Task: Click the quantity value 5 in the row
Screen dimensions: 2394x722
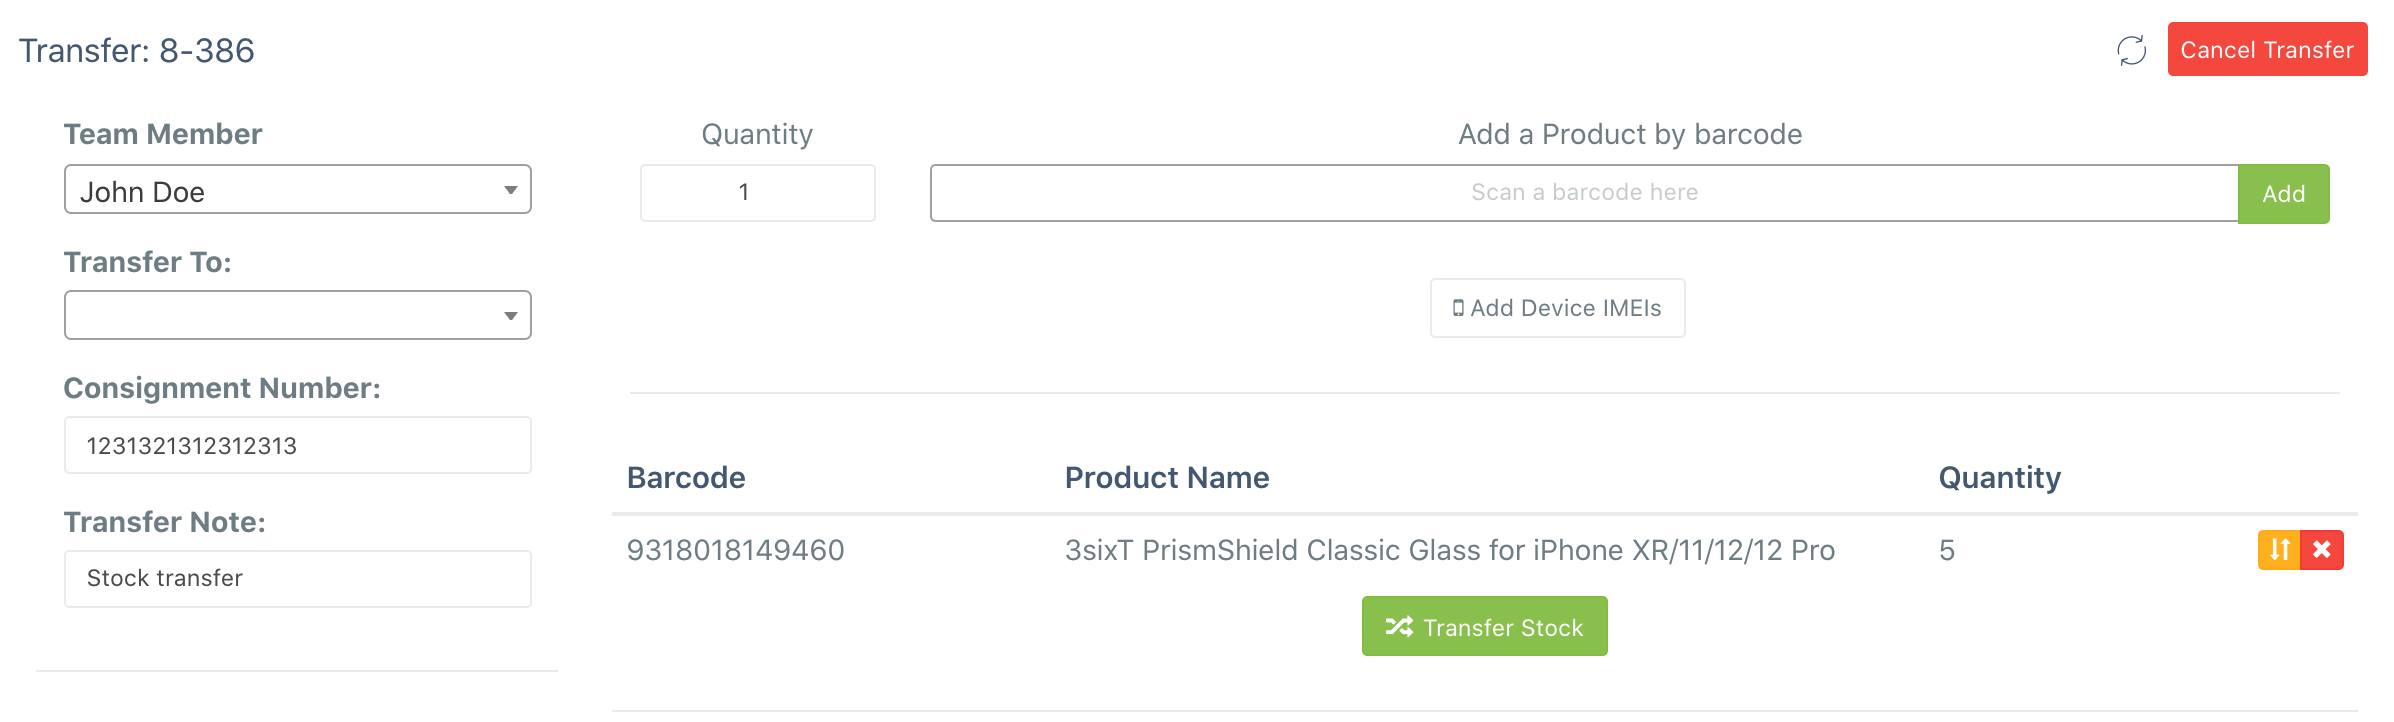Action: [1947, 550]
